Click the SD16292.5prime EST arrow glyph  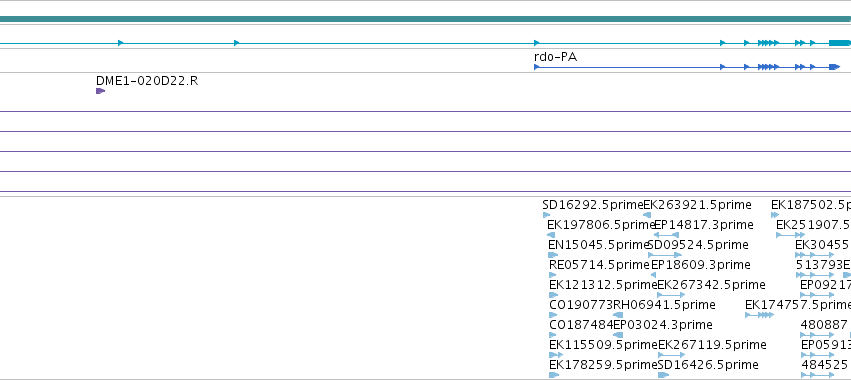(546, 215)
